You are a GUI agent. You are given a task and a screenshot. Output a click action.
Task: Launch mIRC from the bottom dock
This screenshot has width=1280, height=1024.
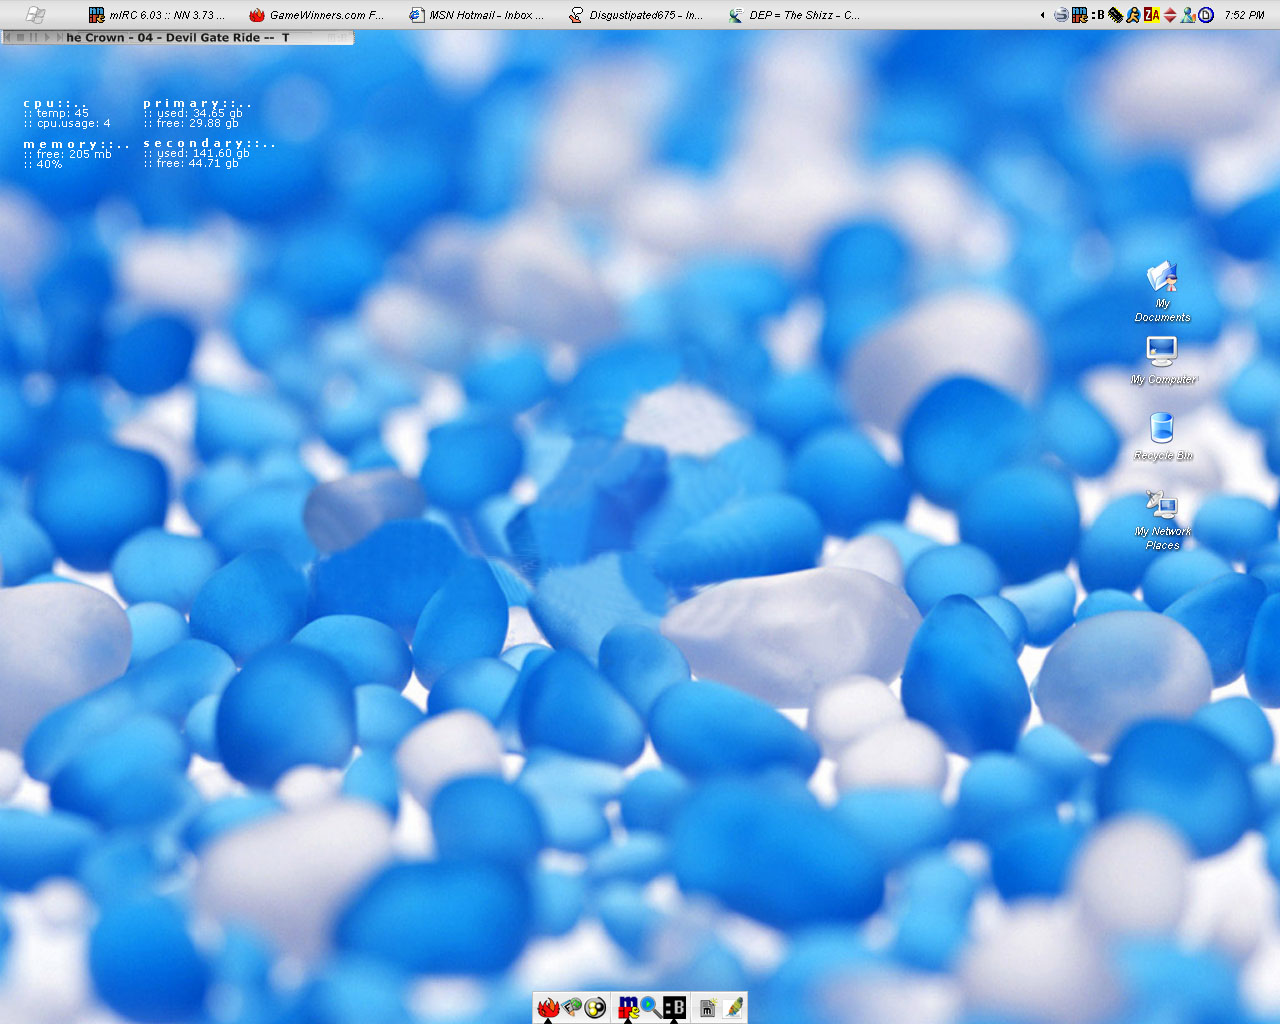628,1008
